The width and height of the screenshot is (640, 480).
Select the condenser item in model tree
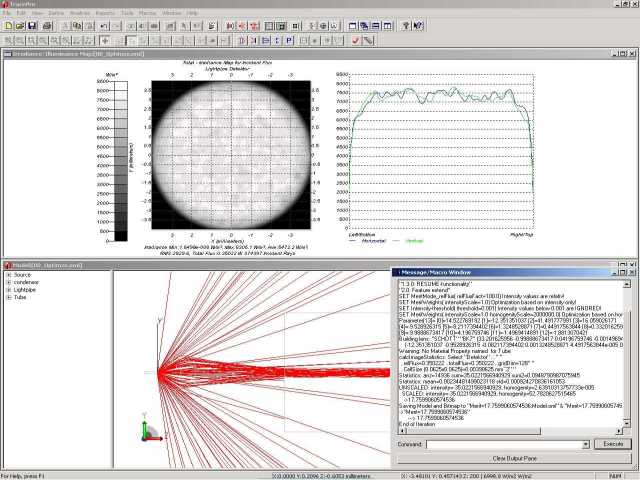[x=26, y=282]
